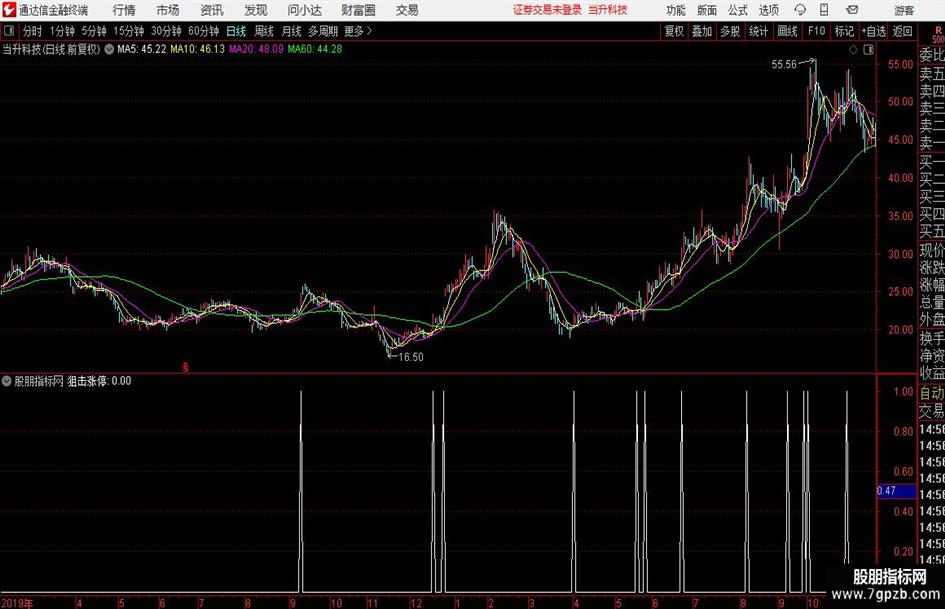Switch to 1分钟 period

click(x=62, y=31)
